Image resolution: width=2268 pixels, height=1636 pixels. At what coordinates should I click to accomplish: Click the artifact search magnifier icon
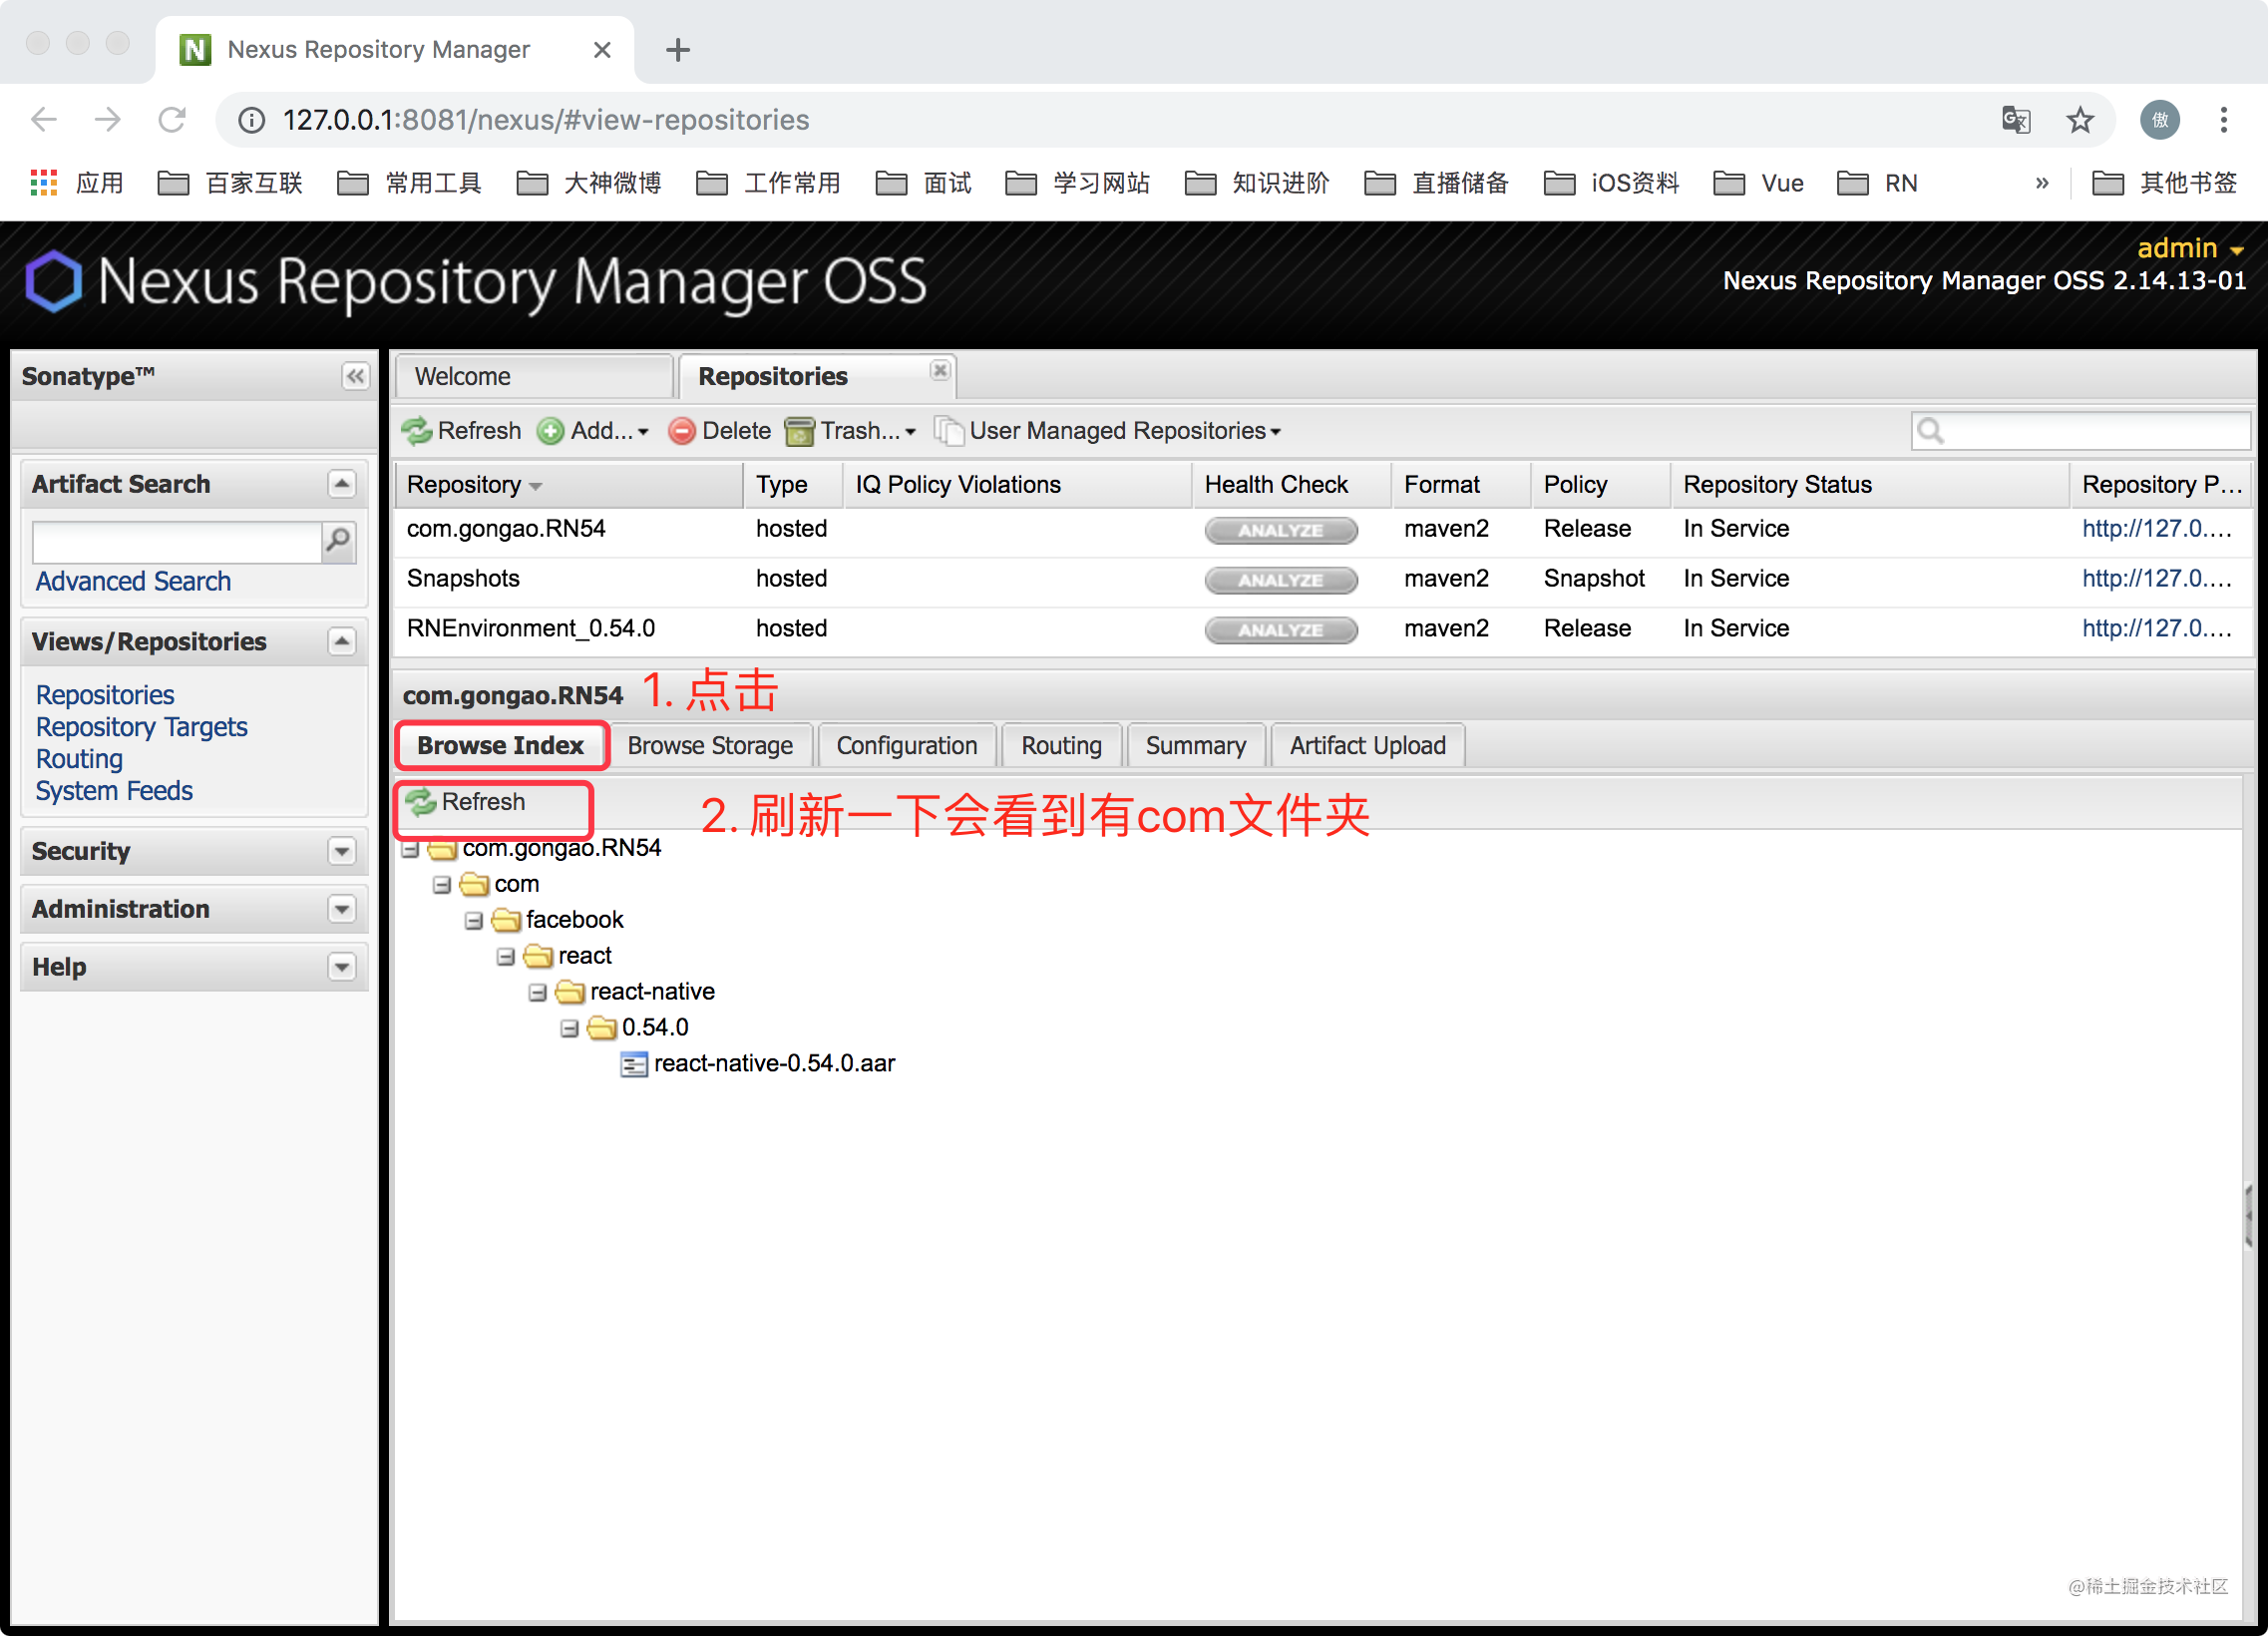coord(339,541)
